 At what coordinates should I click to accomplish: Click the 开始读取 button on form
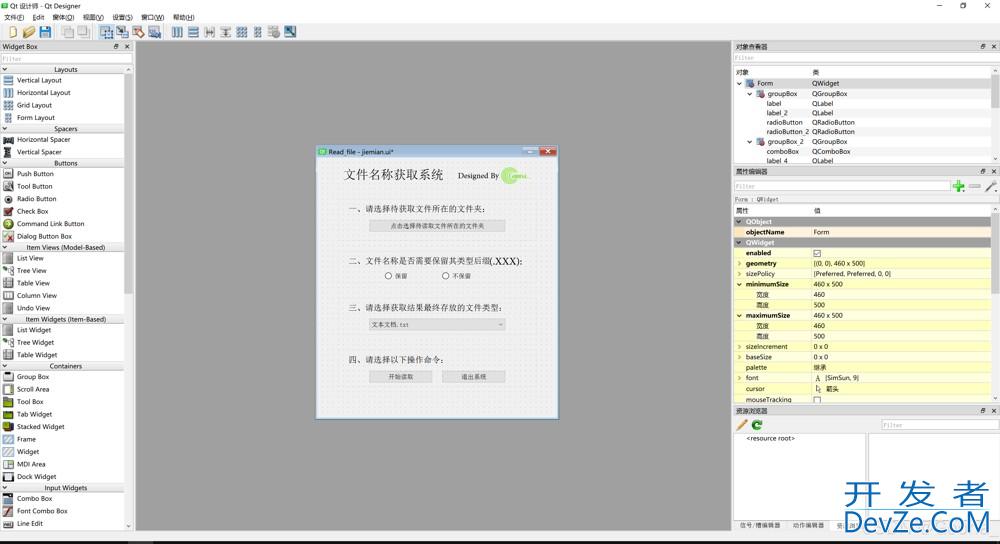[x=401, y=377]
